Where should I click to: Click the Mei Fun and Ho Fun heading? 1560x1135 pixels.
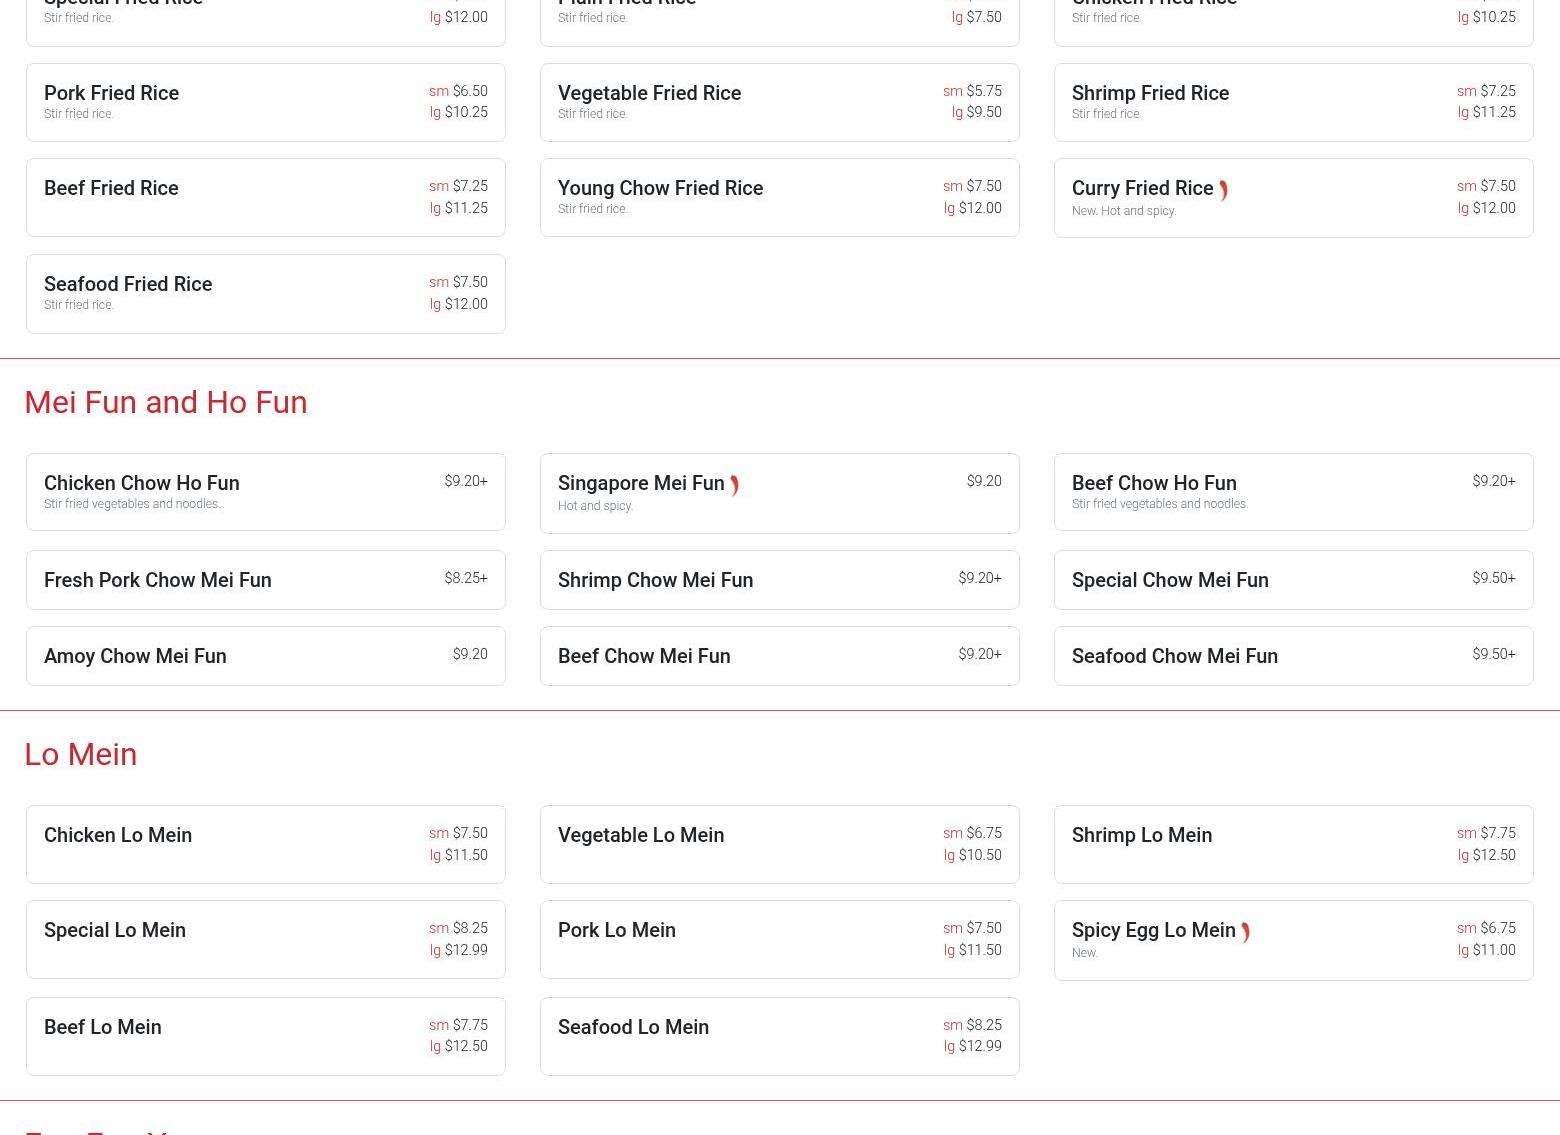click(166, 402)
